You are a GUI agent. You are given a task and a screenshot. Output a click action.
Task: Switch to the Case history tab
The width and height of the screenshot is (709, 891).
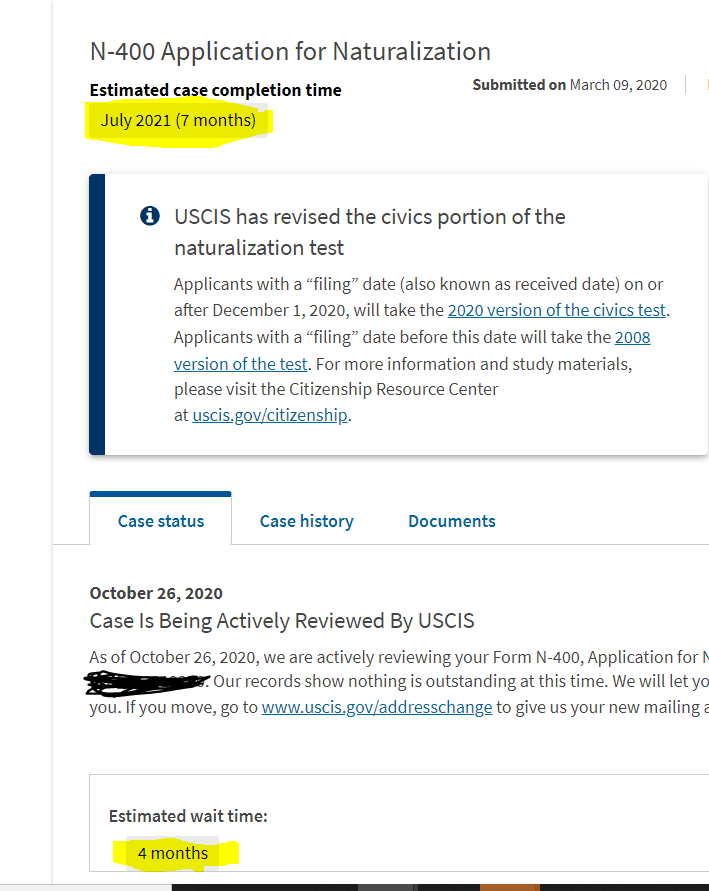(307, 521)
